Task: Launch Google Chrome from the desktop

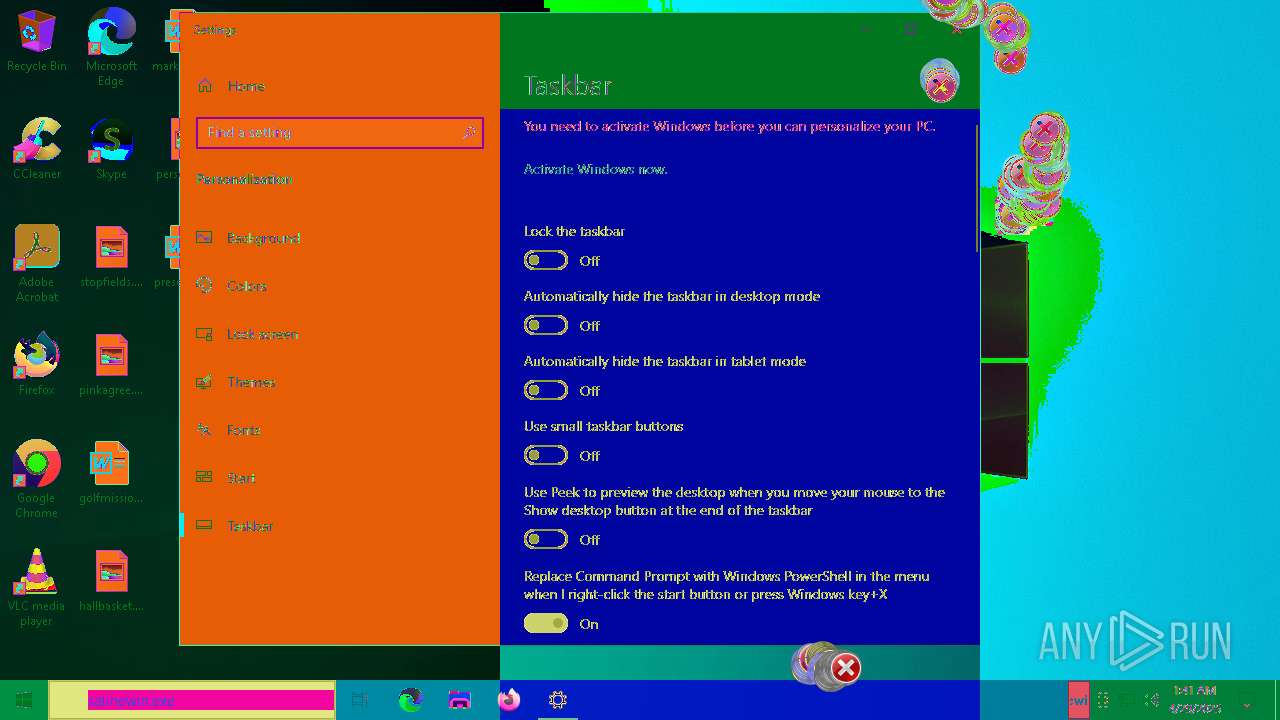Action: point(37,463)
